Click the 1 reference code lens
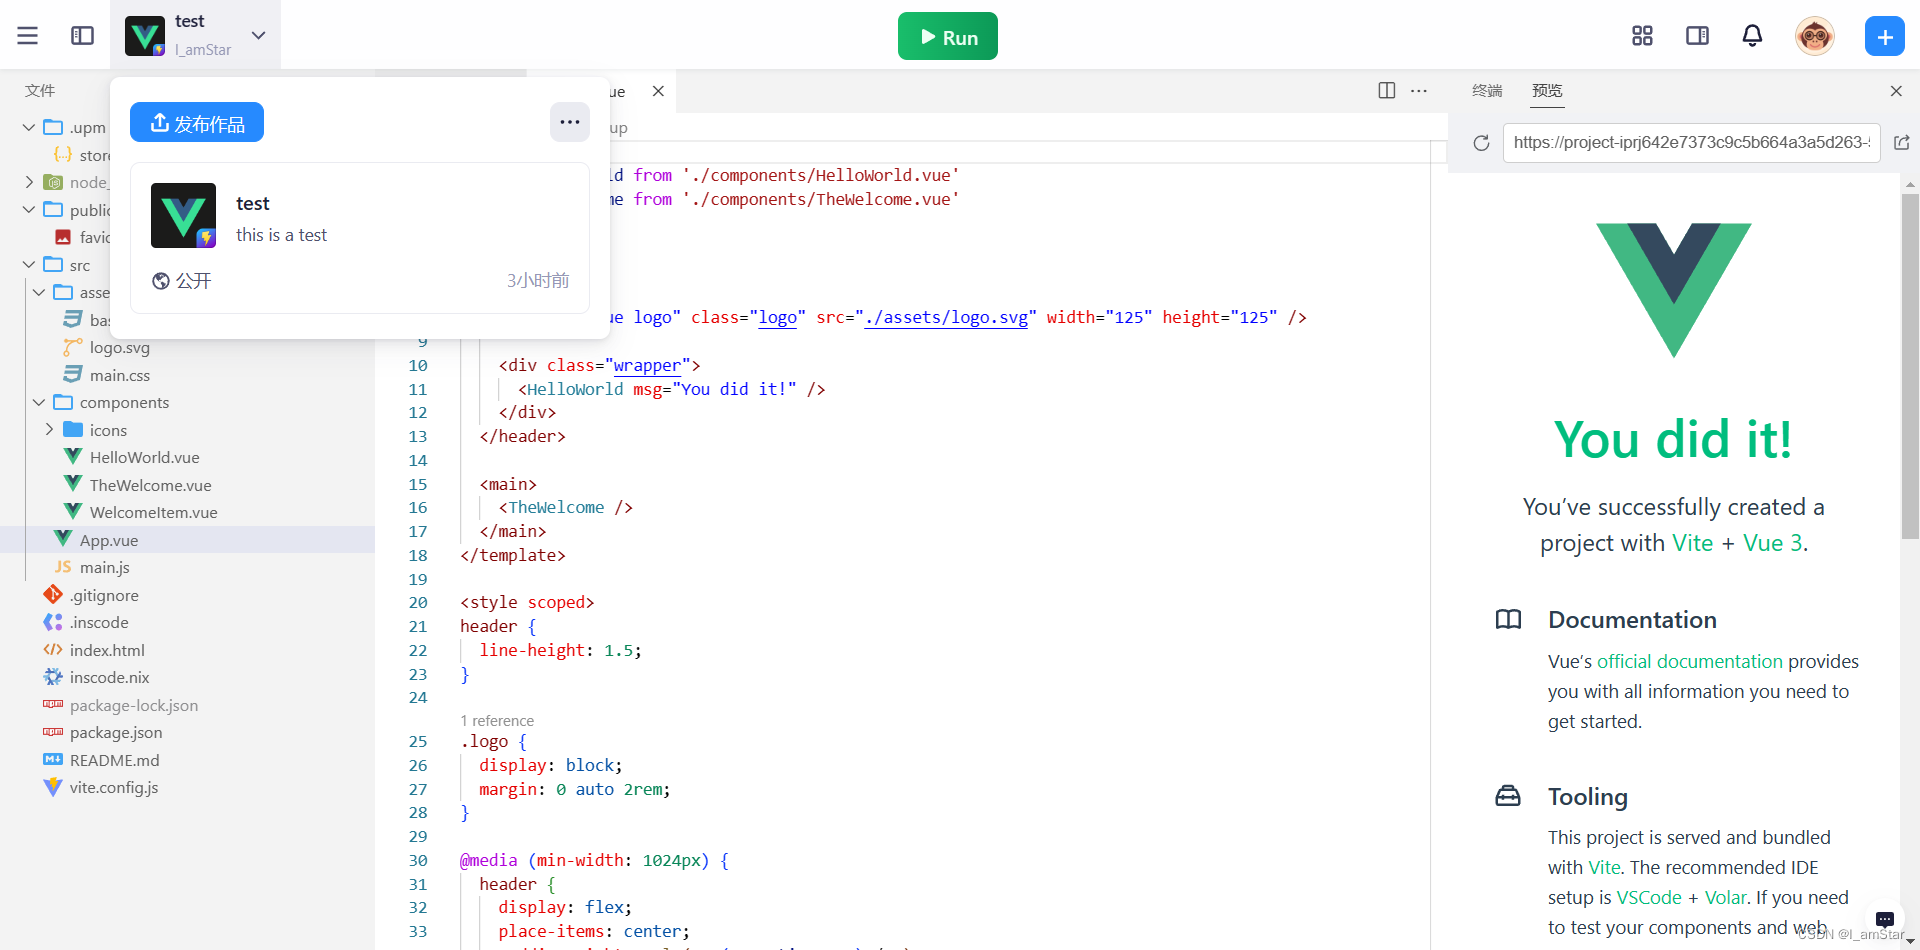Viewport: 1920px width, 950px height. click(x=497, y=720)
